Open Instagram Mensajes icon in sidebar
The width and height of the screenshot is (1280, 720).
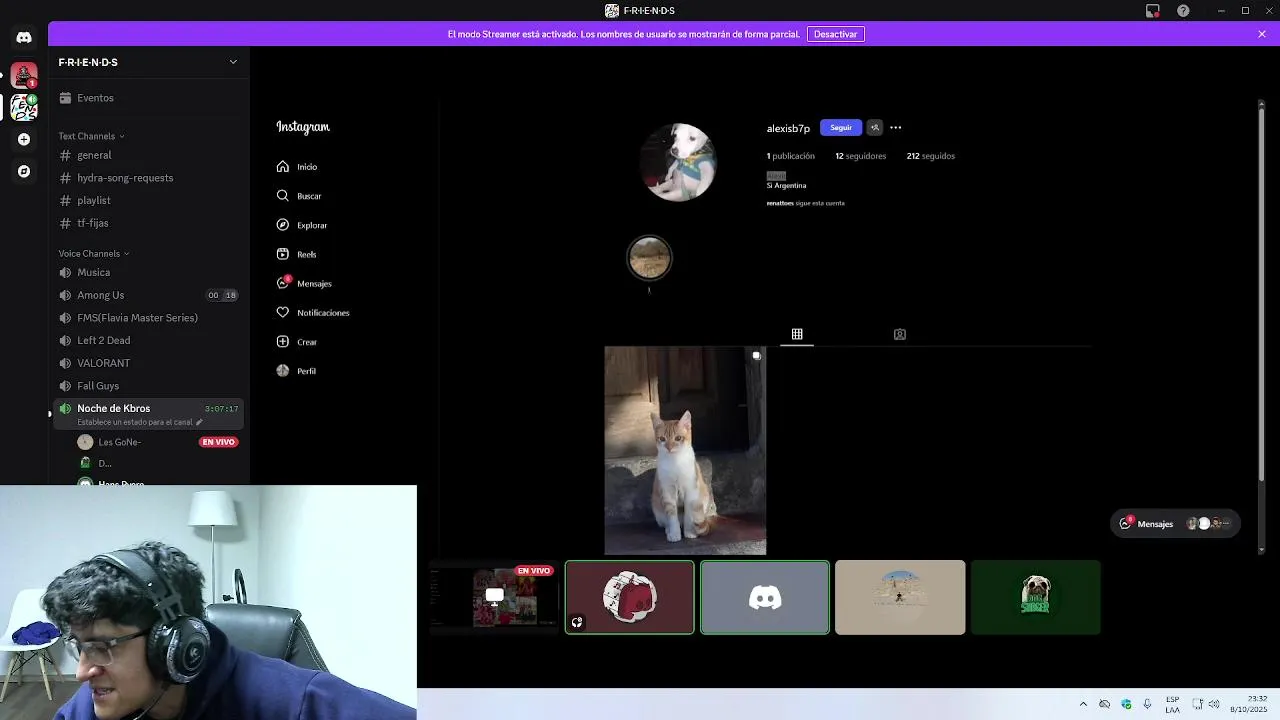[x=283, y=283]
